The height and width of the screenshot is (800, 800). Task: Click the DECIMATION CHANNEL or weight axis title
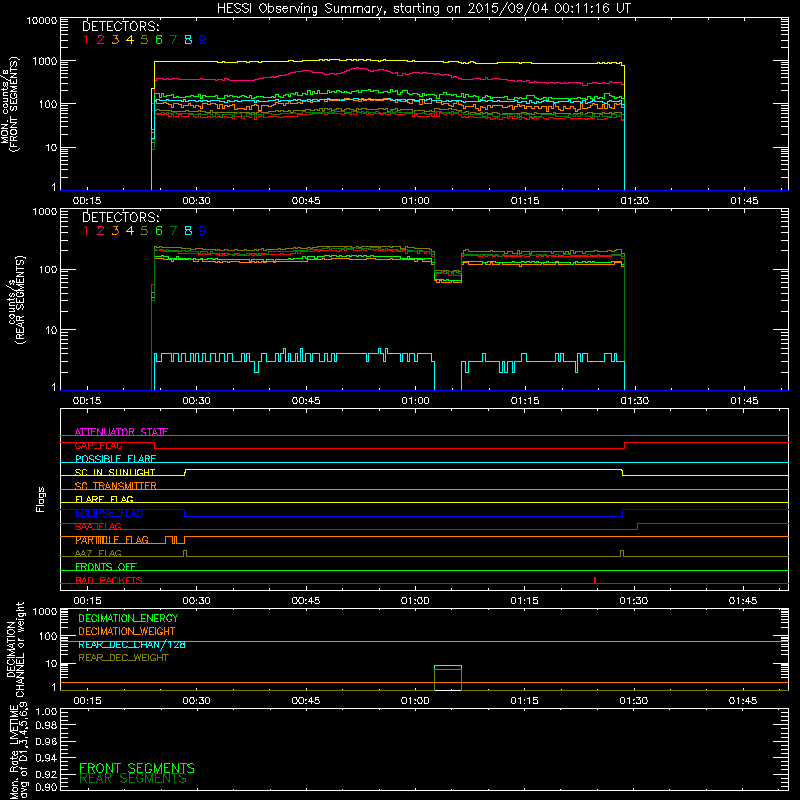pos(15,649)
